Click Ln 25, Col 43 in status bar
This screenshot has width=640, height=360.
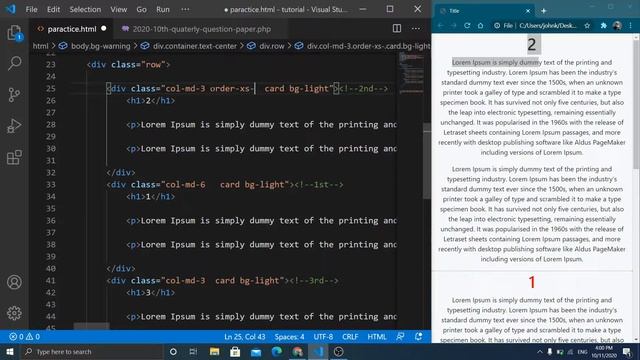click(x=245, y=337)
